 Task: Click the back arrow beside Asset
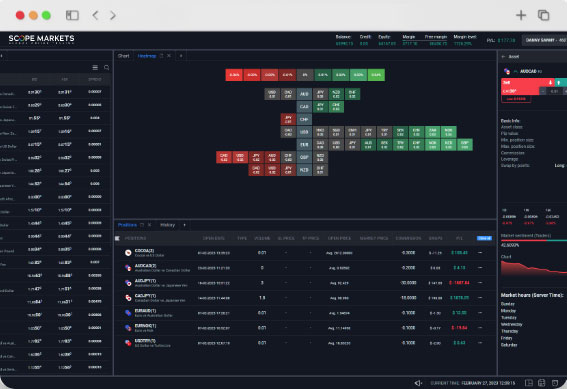(503, 56)
